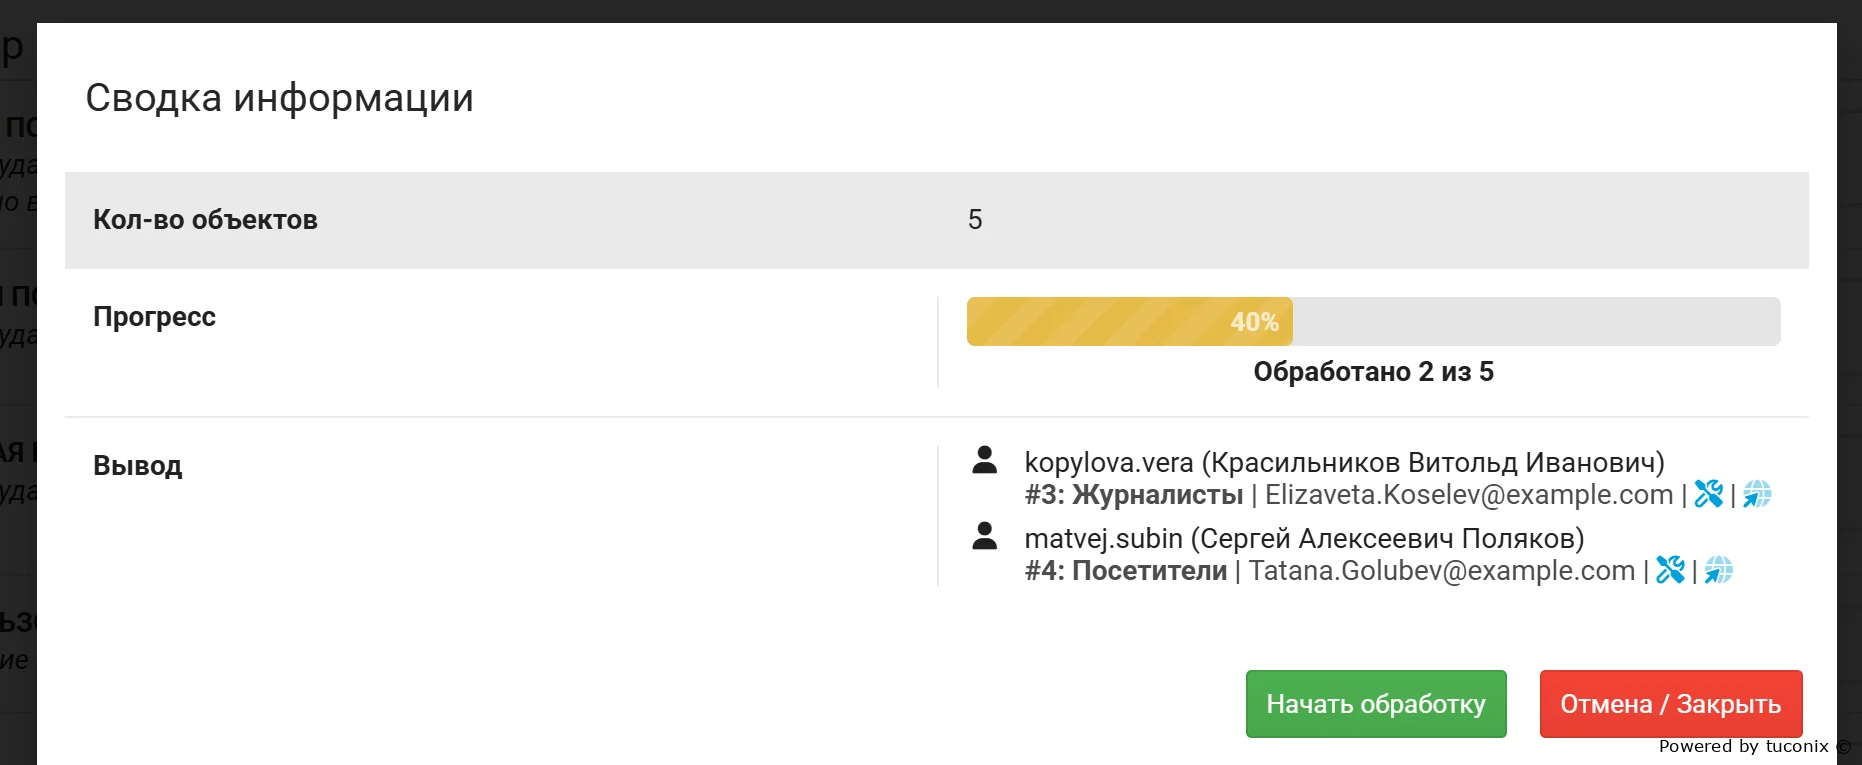1862x765 pixels.
Task: Click the Обработано 2 из 5 status text
Action: click(x=1373, y=372)
